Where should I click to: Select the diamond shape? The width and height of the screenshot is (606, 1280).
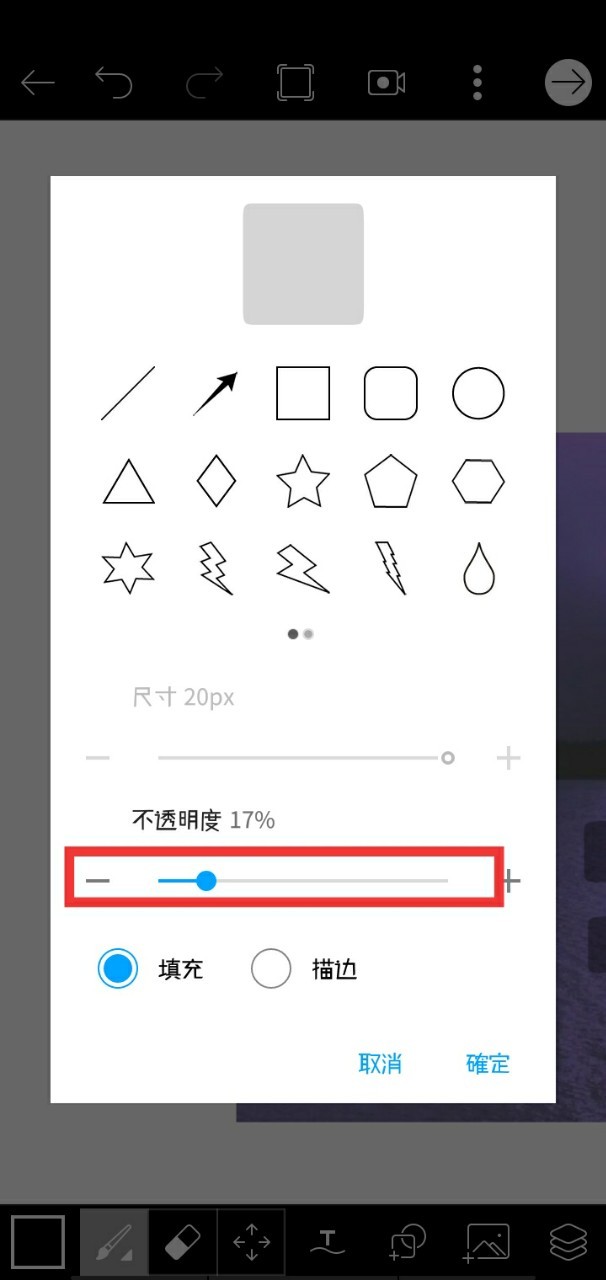pyautogui.click(x=216, y=481)
